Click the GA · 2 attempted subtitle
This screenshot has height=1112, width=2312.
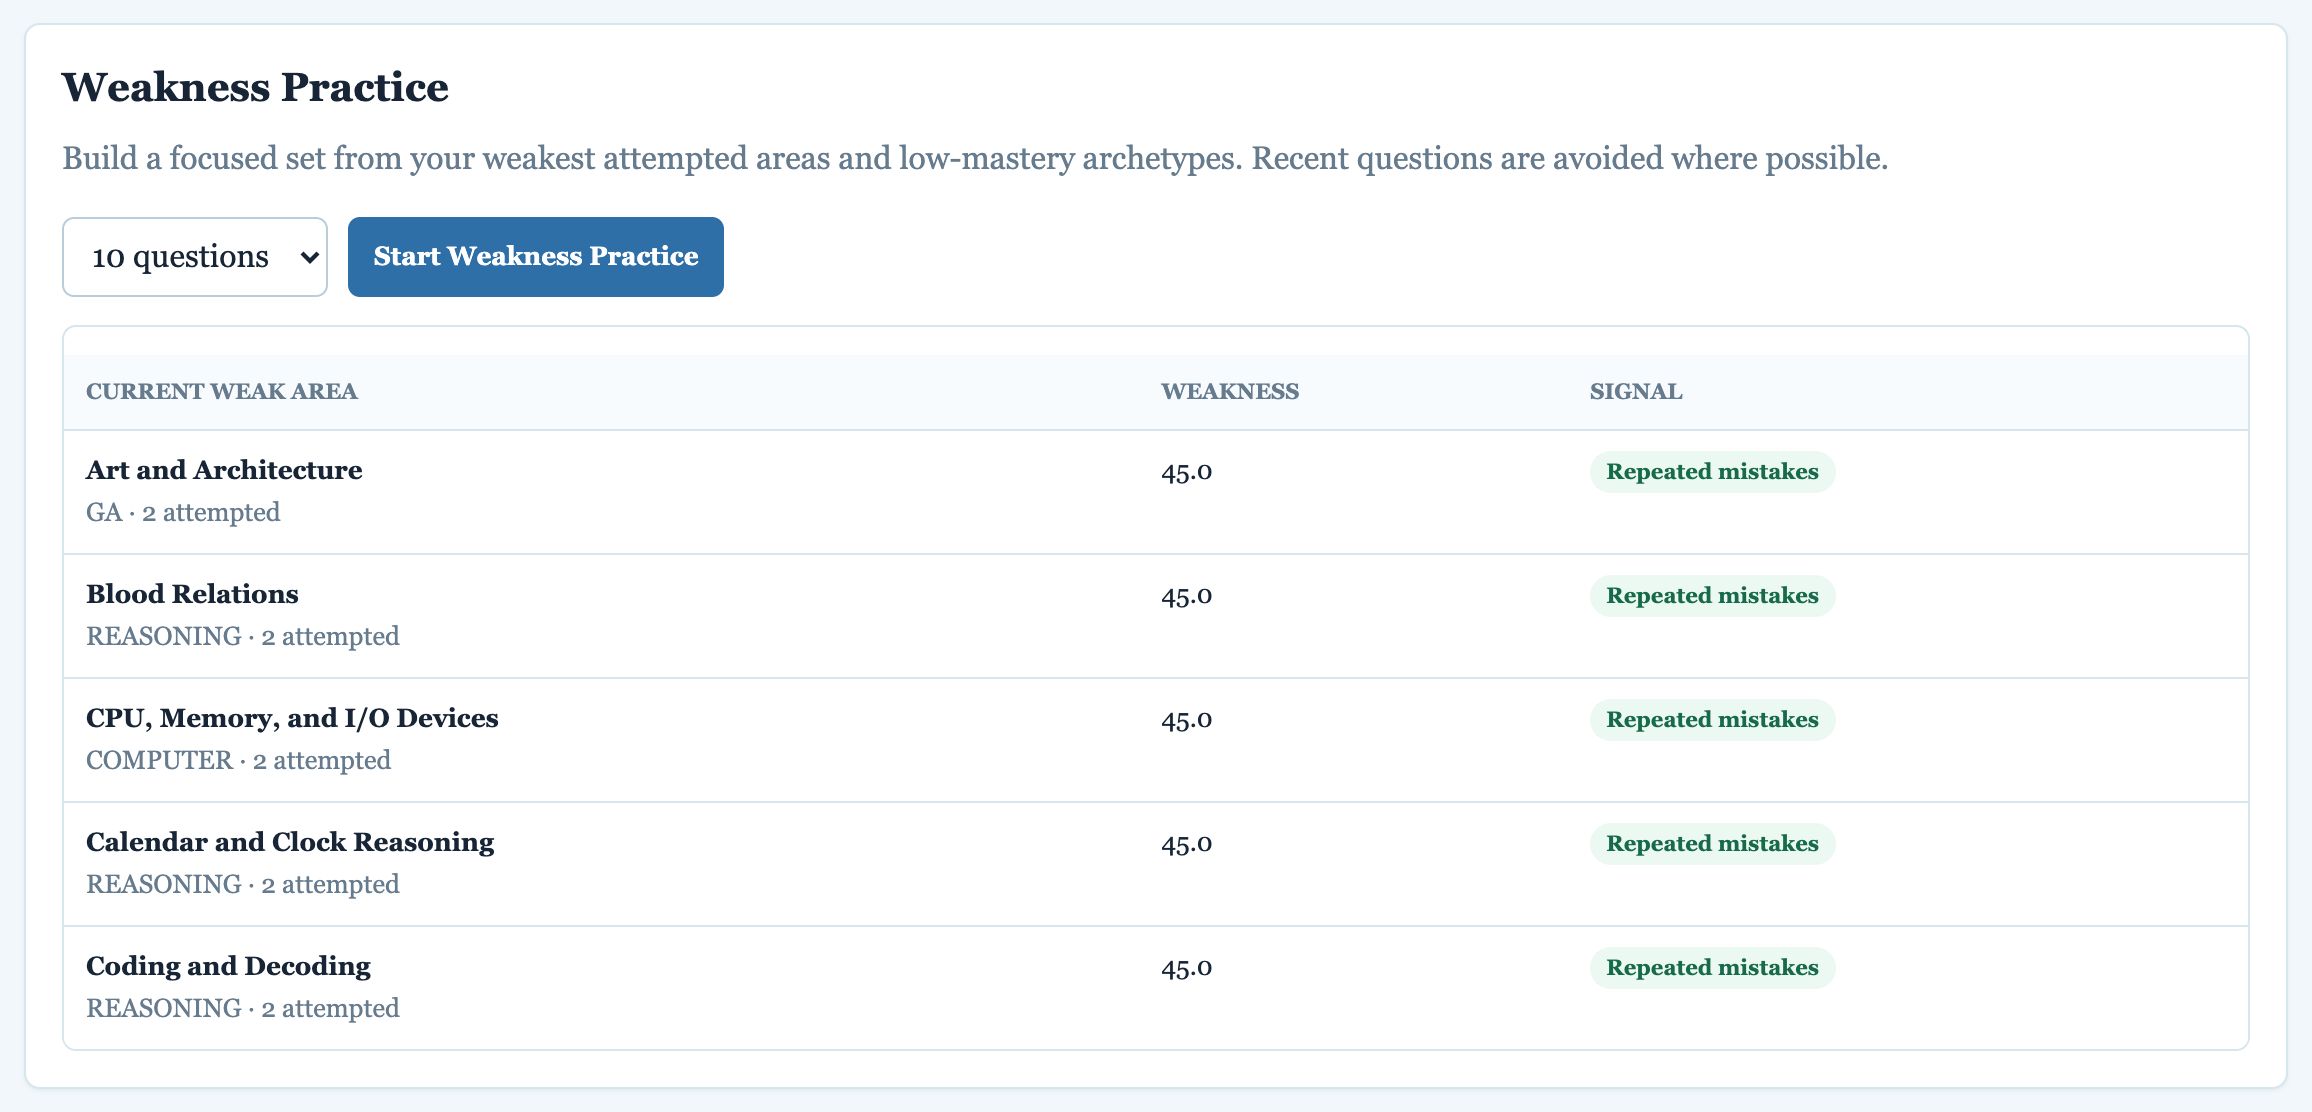pos(183,512)
